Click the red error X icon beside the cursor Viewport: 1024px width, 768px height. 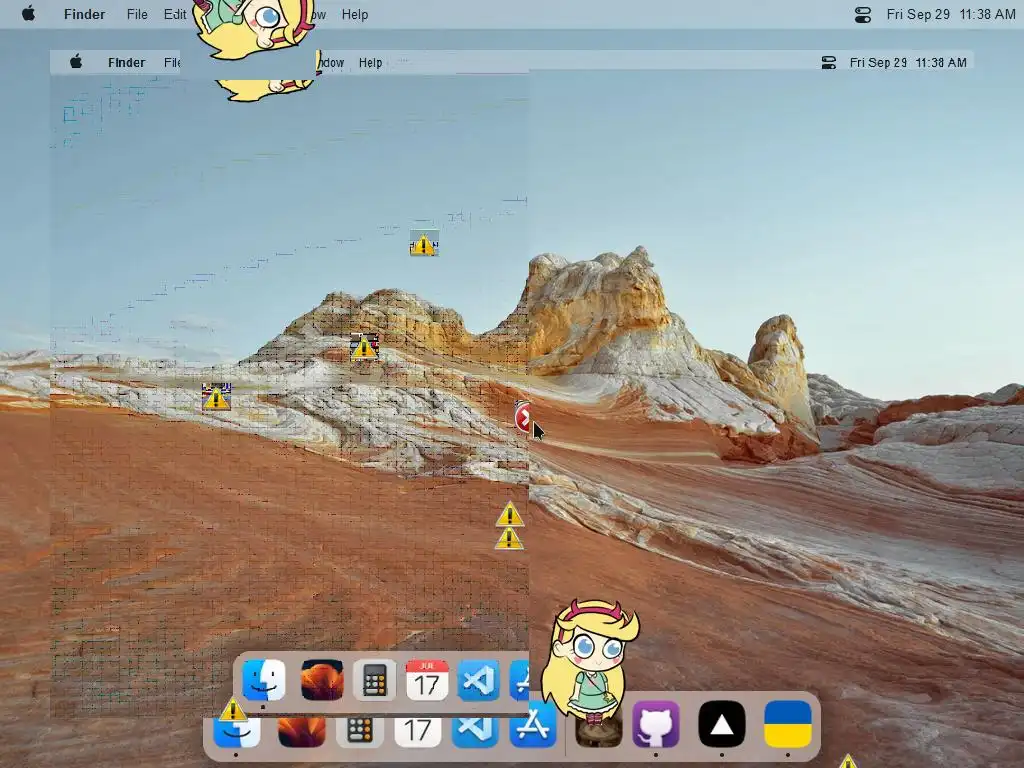click(x=522, y=417)
